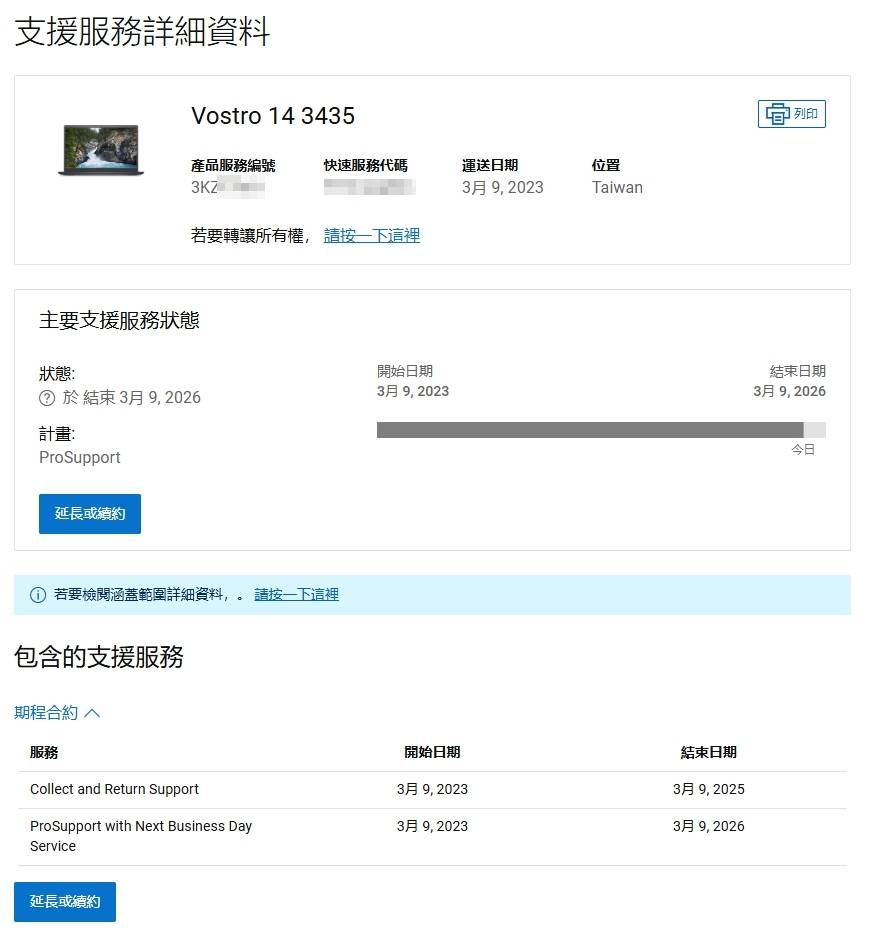The width and height of the screenshot is (889, 935).
Task: Click the 今日 marker under the progress bar
Action: click(x=803, y=450)
